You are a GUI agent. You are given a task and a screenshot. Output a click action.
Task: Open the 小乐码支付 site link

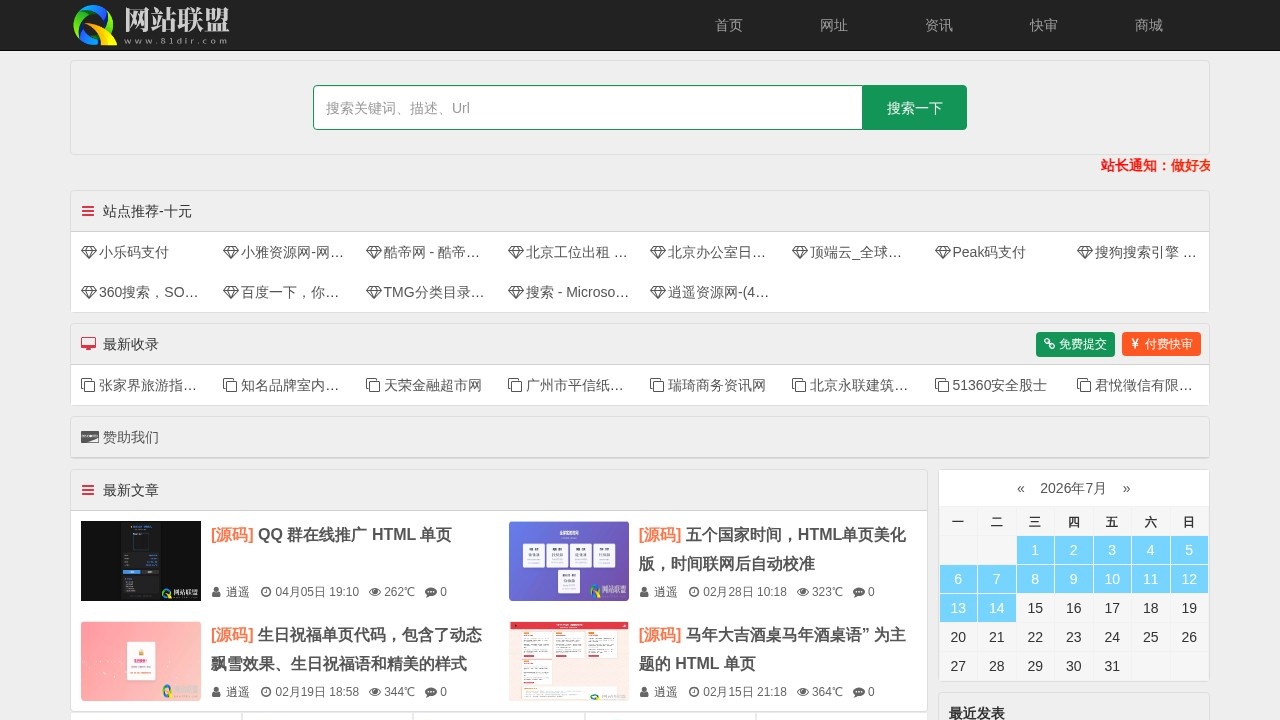click(x=125, y=252)
